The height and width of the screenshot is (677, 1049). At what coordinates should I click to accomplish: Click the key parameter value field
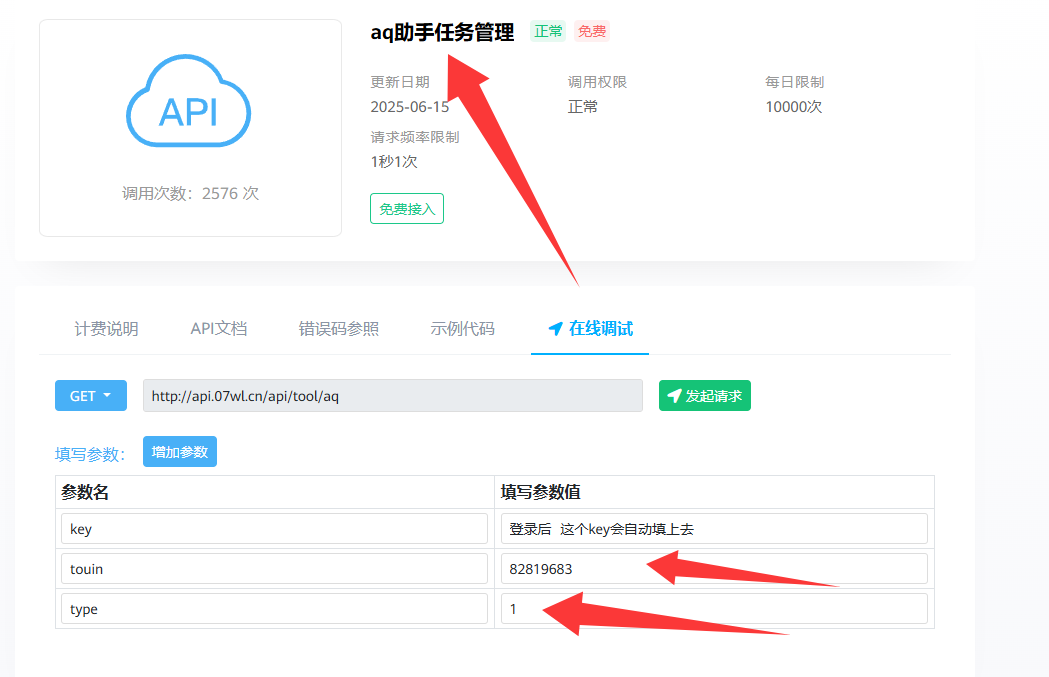point(714,529)
